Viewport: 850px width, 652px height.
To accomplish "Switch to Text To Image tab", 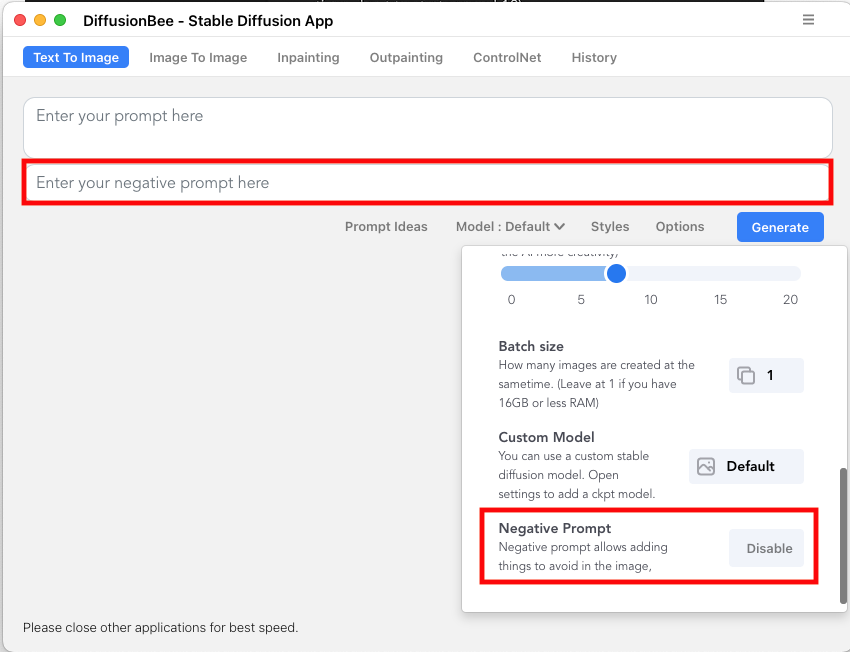I will (76, 57).
